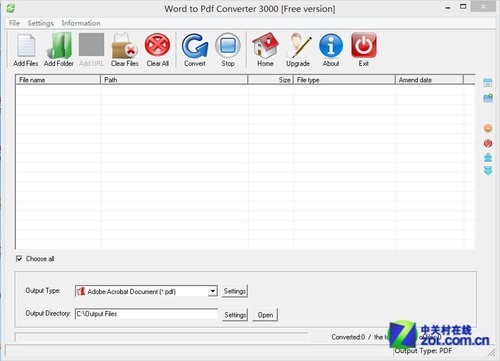This screenshot has width=500, height=361.
Task: Click the blue list-window sidebar icon
Action: click(488, 83)
